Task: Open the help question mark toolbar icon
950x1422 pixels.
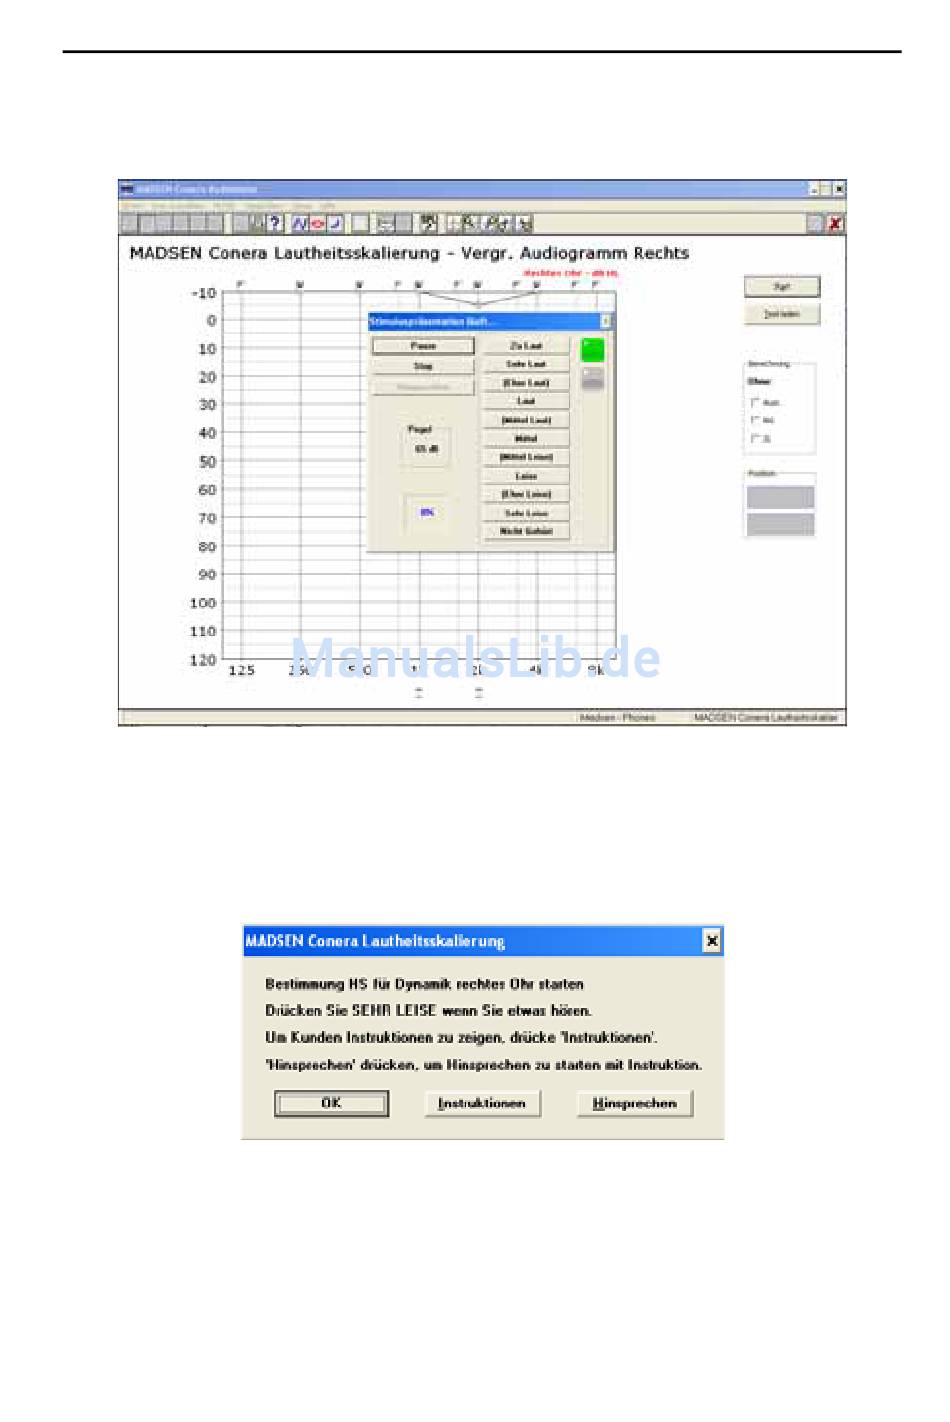Action: click(275, 224)
